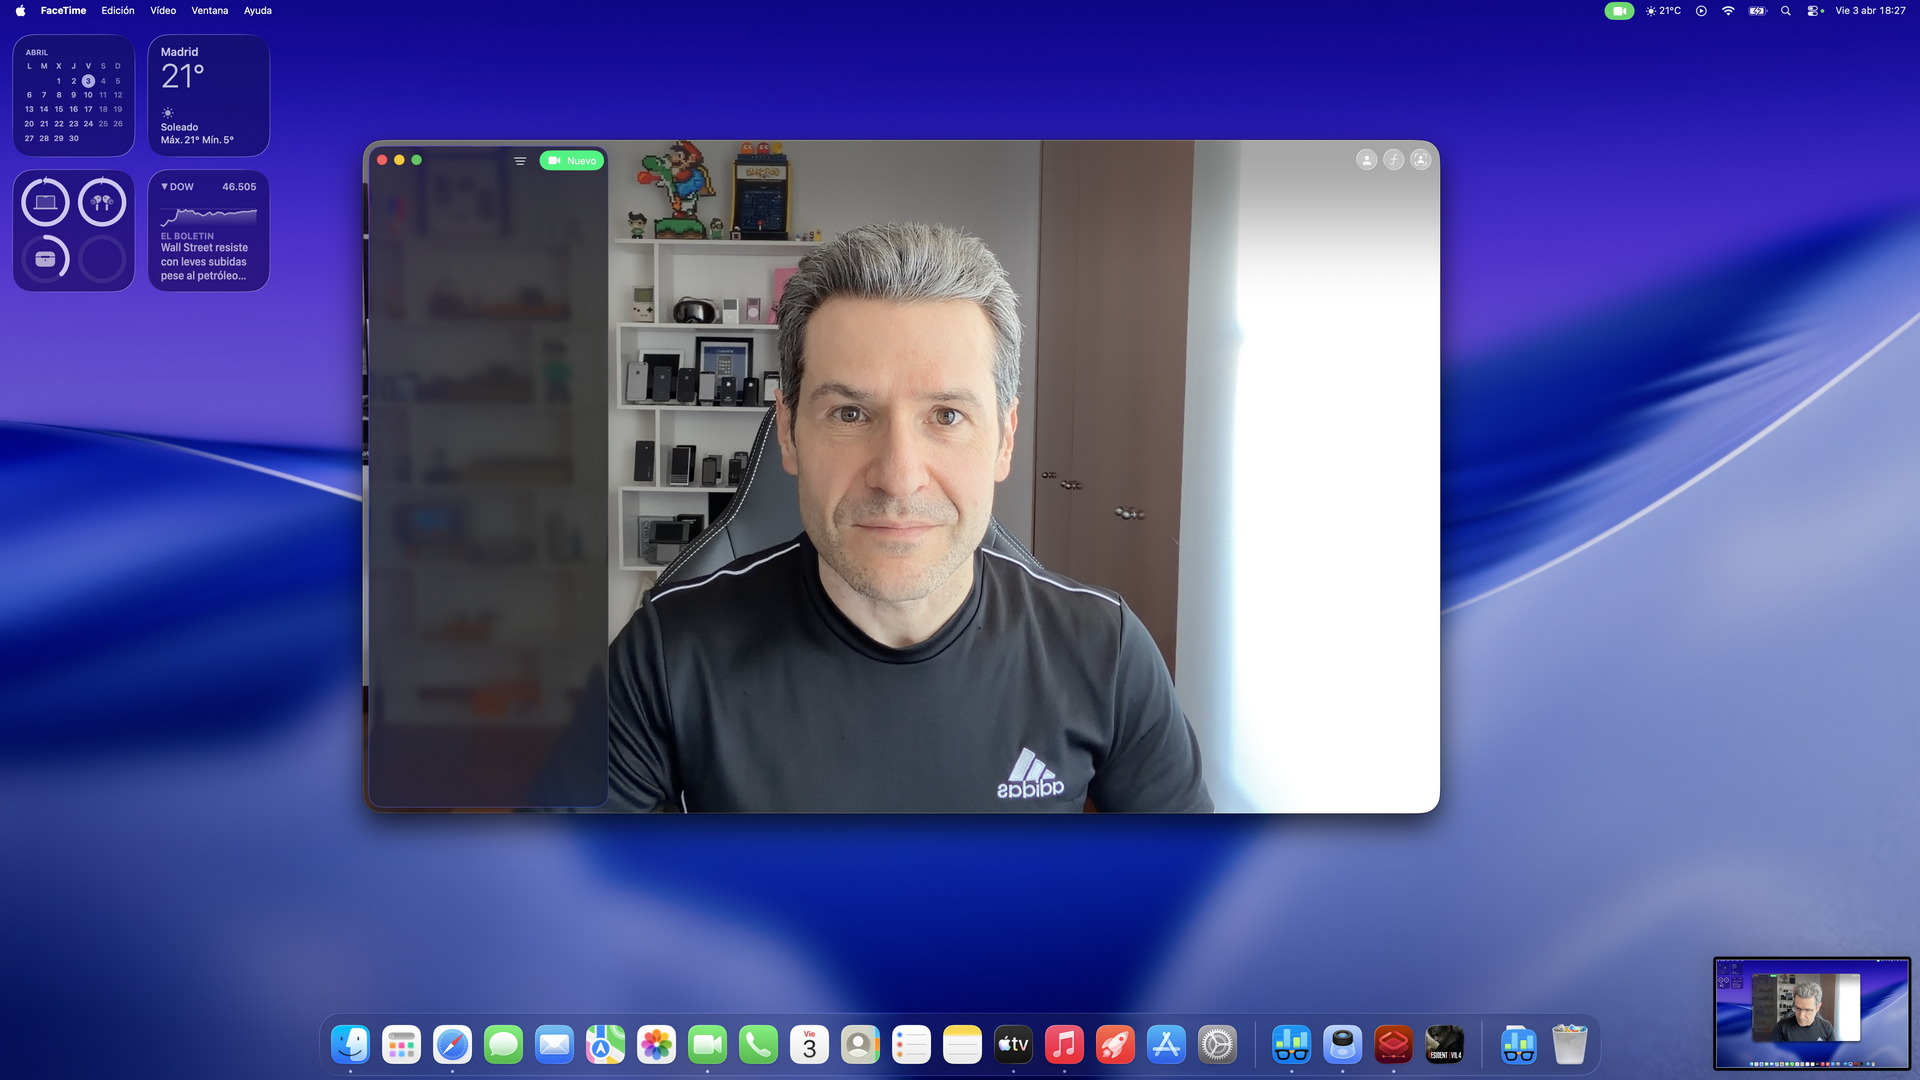The image size is (1920, 1080).
Task: Click the Nuevo FaceTime button
Action: 571,161
